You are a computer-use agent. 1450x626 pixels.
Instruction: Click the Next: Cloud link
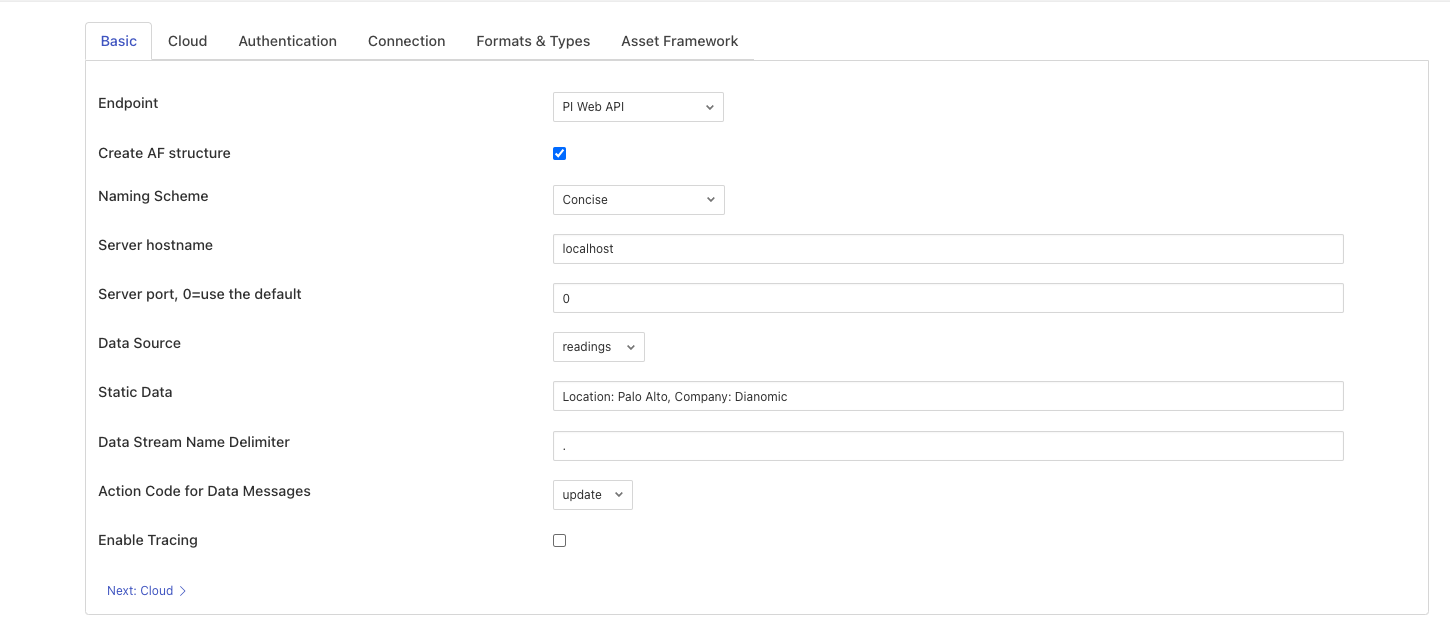click(x=140, y=591)
